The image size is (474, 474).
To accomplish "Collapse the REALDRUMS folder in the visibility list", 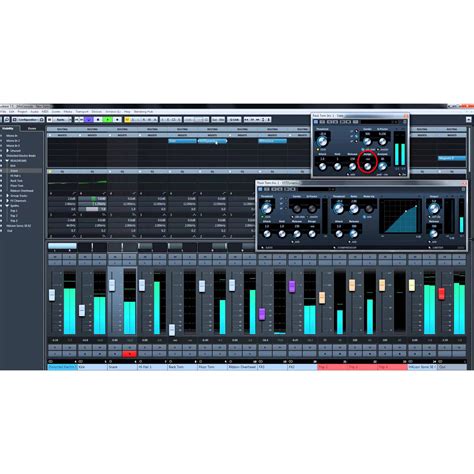I will [7, 161].
